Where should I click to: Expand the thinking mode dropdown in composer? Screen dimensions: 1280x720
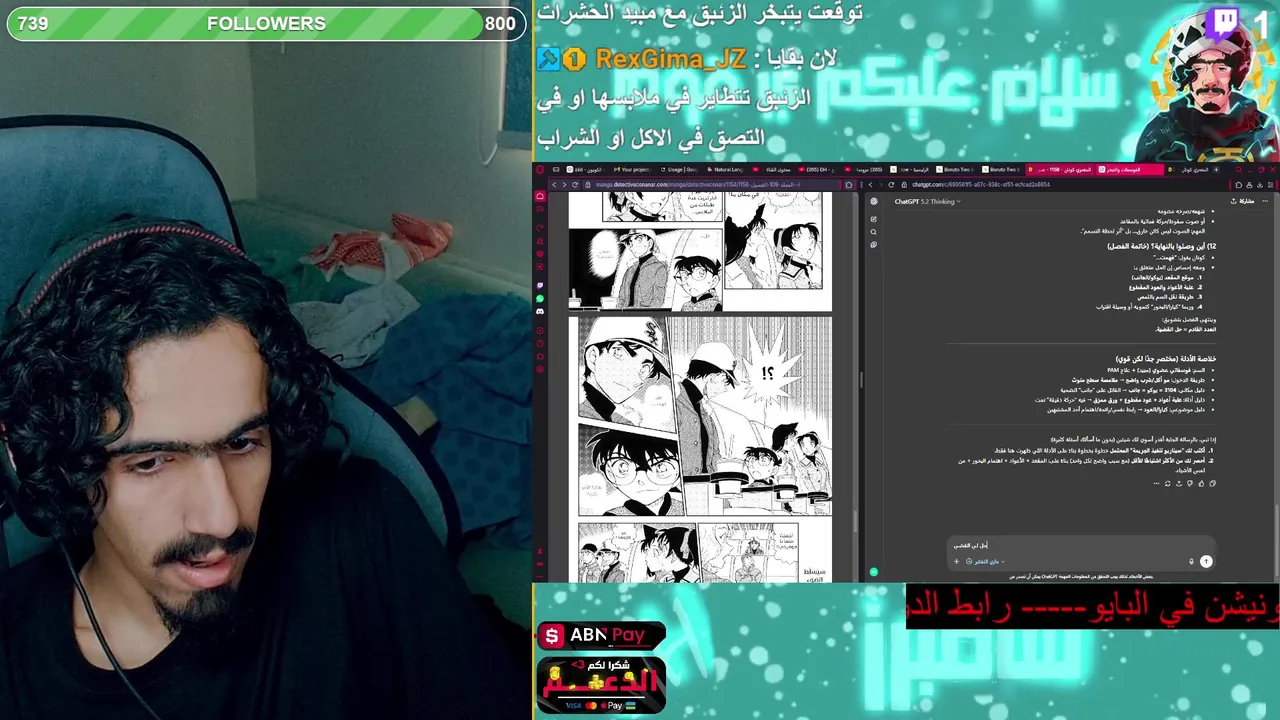click(986, 561)
